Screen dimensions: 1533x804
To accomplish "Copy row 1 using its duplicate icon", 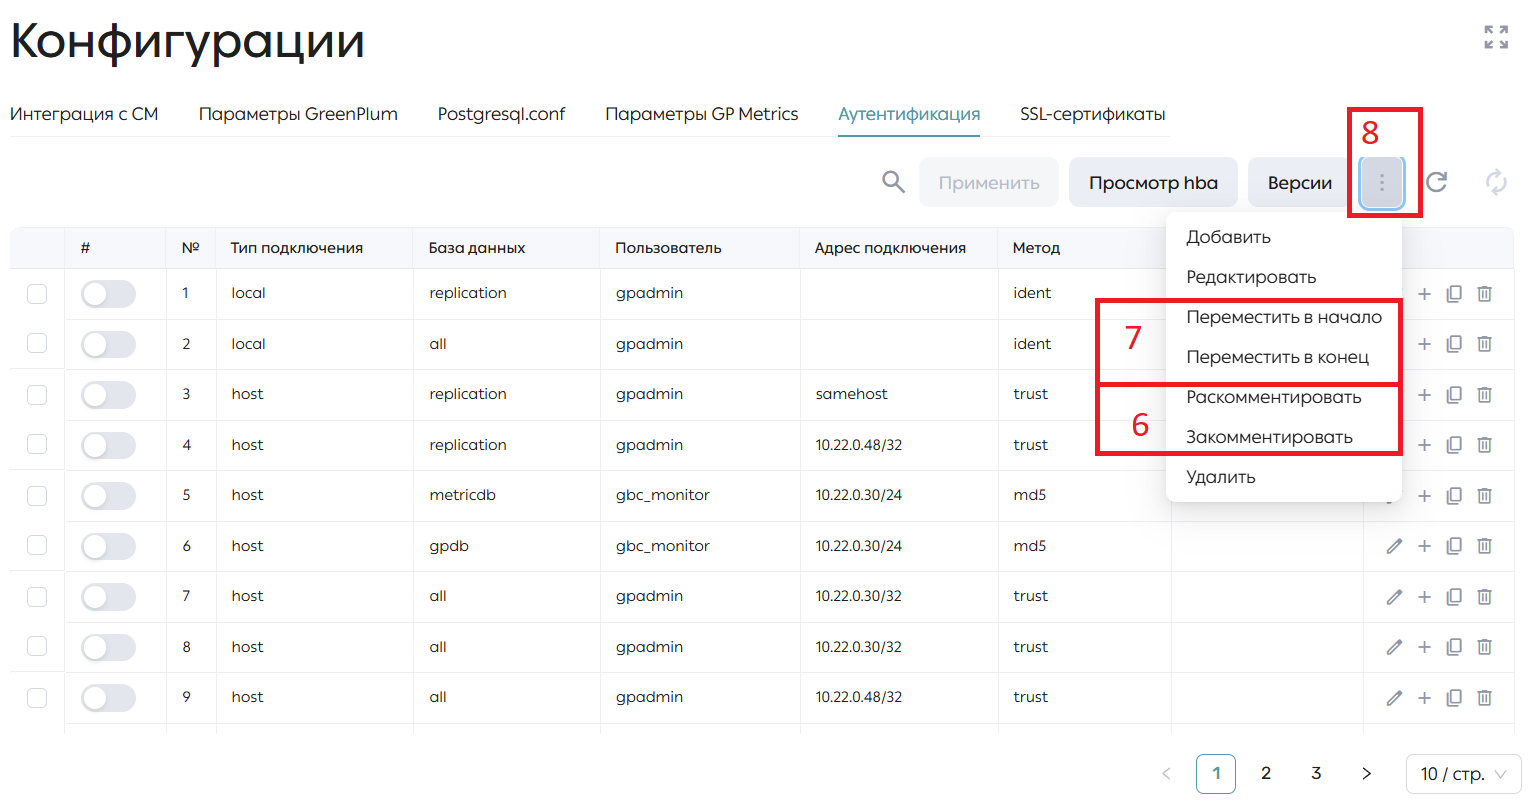I will tap(1454, 294).
